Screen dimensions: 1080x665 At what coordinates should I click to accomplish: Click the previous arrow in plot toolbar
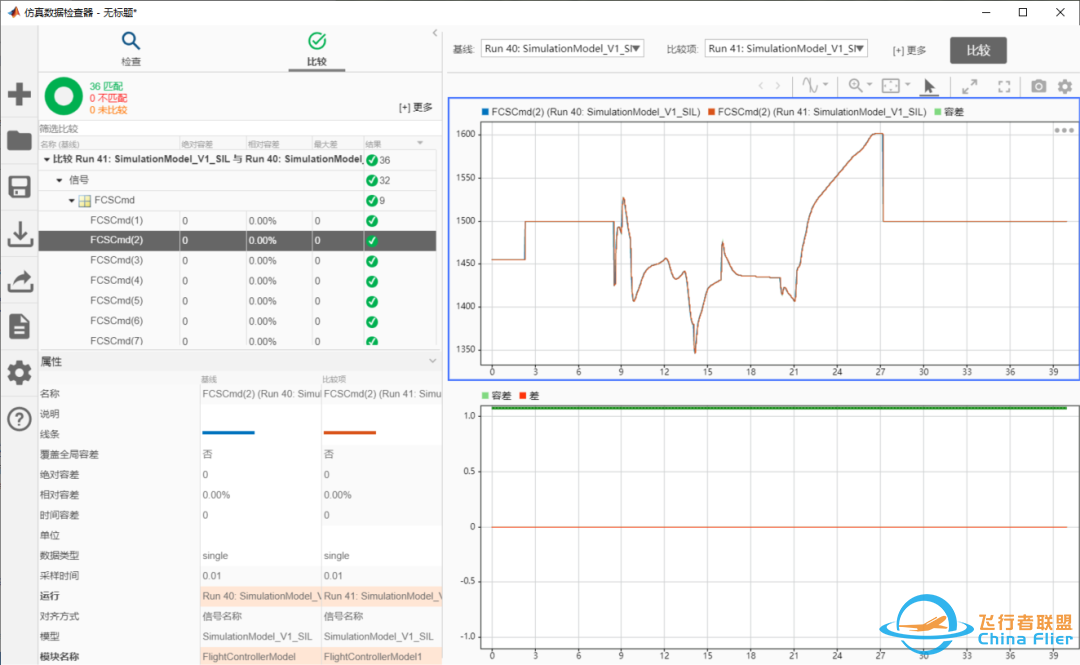coord(760,86)
